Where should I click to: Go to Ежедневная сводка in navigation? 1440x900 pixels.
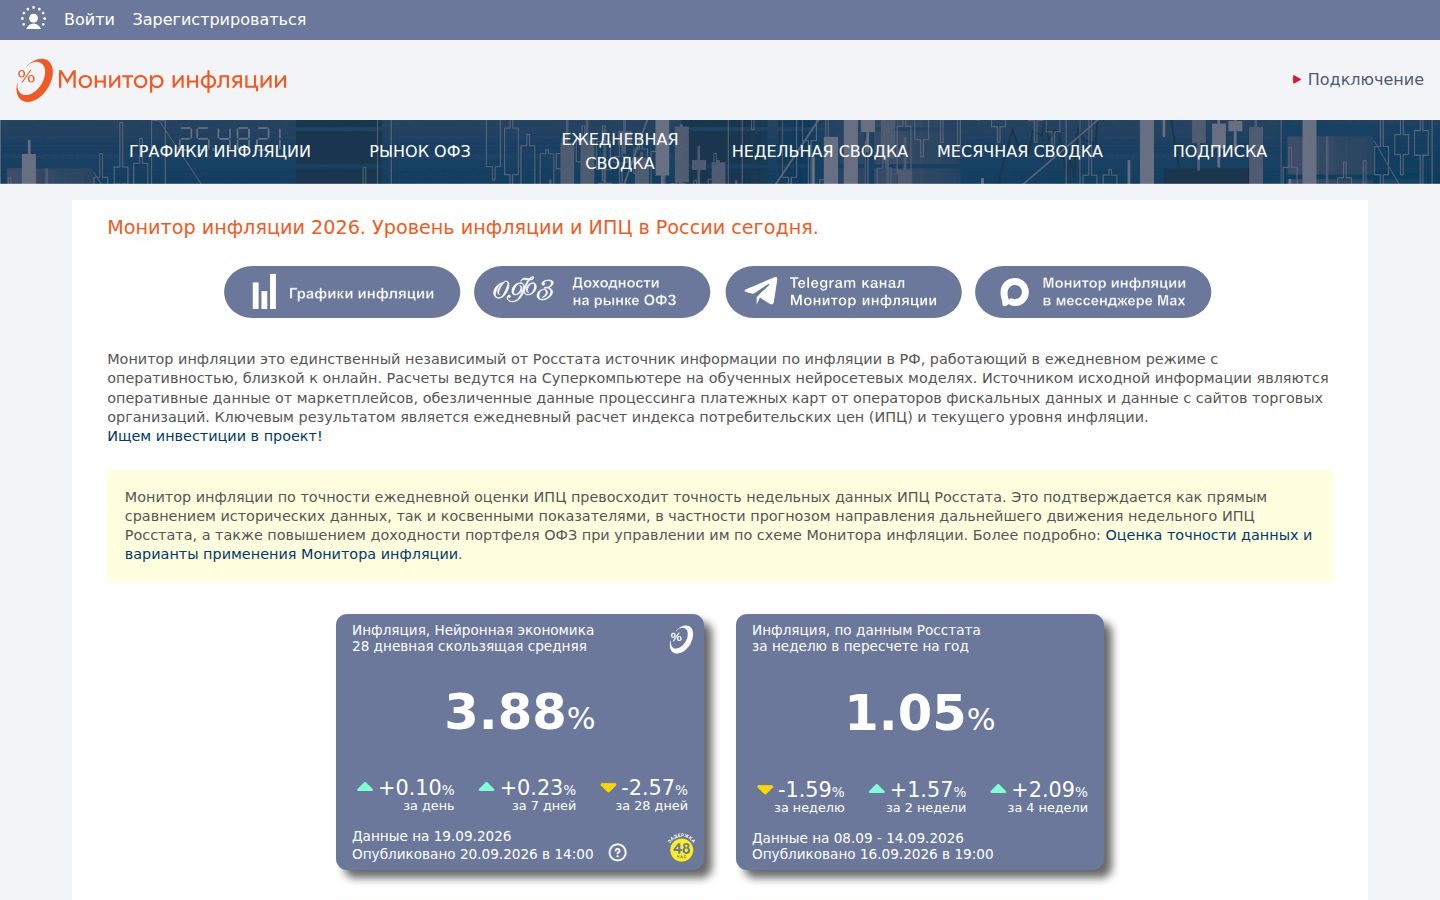[620, 151]
